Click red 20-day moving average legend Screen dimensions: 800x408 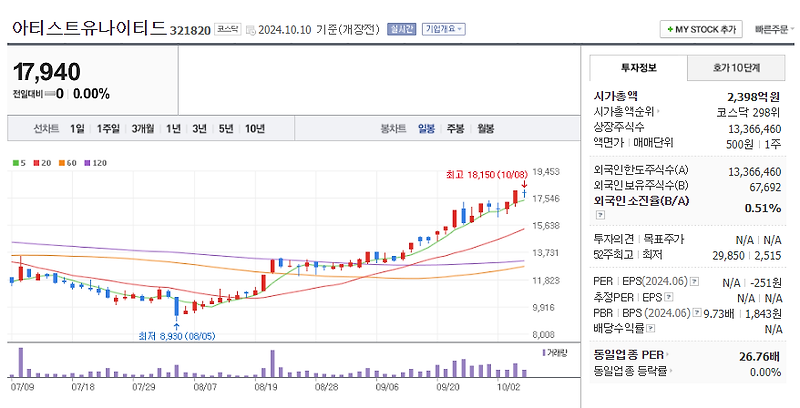coord(42,163)
